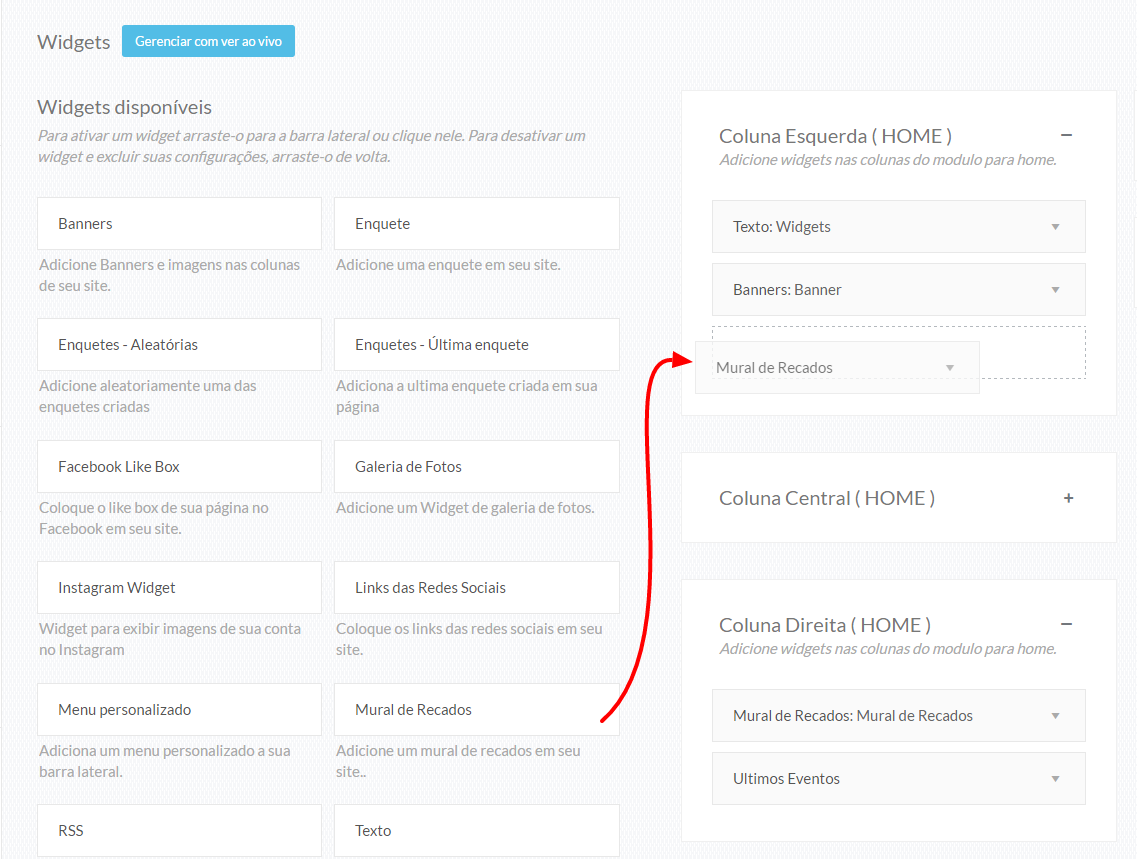Add the Galeria de Fotos widget
The image size is (1137, 859).
point(476,466)
